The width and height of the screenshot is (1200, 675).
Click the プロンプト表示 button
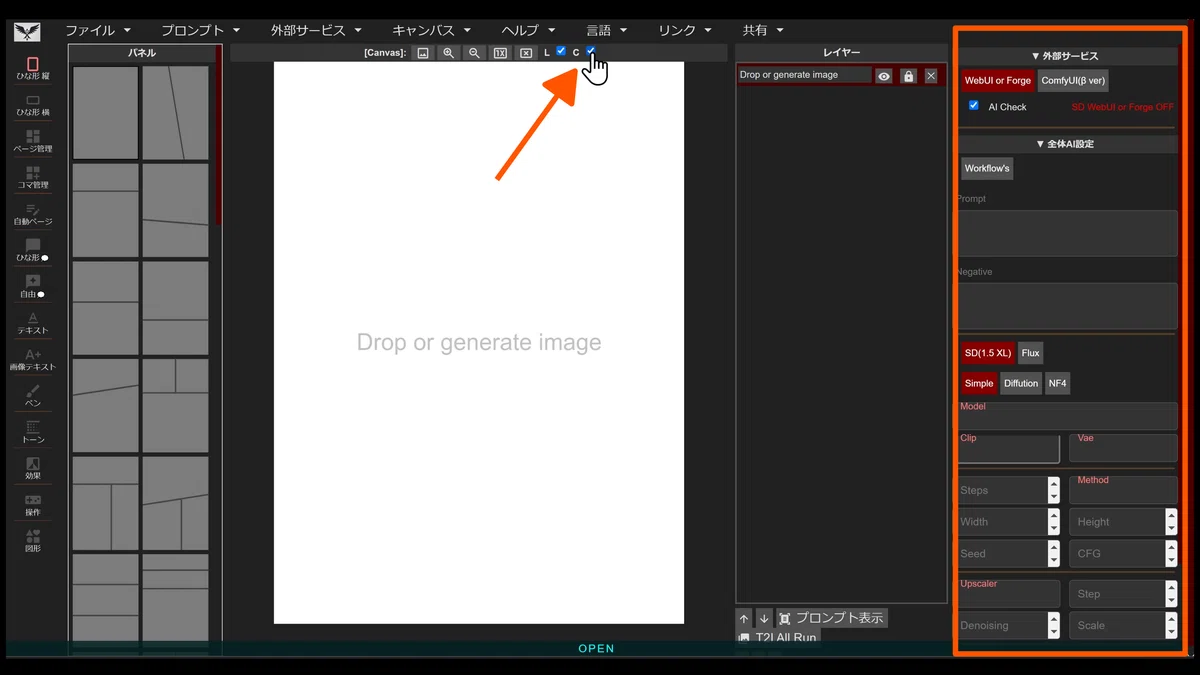click(831, 618)
